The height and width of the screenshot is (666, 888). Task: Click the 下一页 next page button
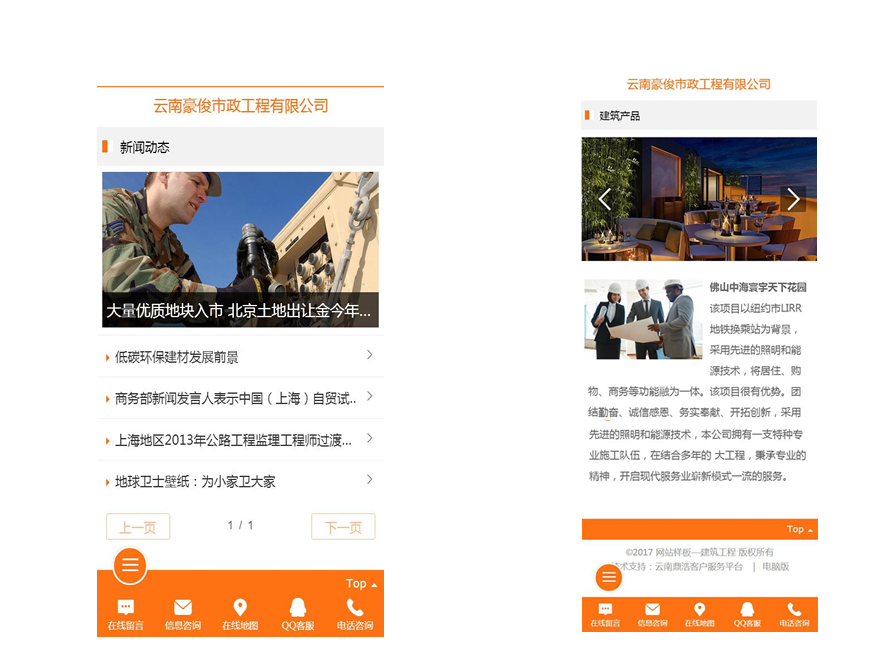coord(343,527)
